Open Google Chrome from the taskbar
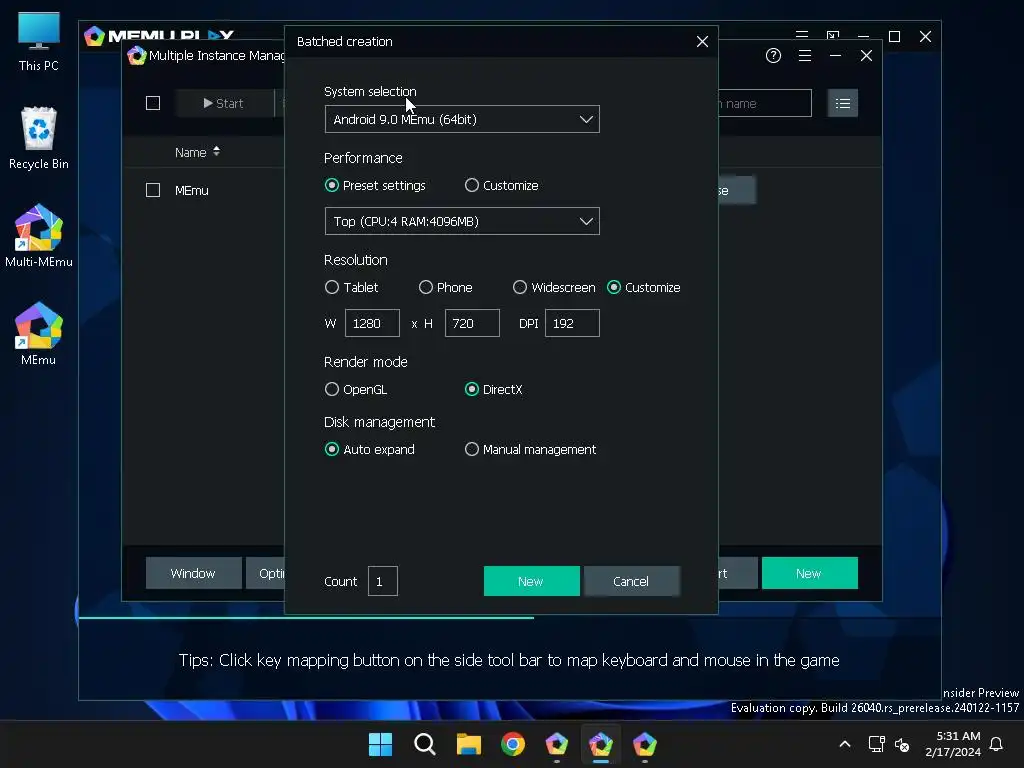1024x768 pixels. tap(513, 744)
